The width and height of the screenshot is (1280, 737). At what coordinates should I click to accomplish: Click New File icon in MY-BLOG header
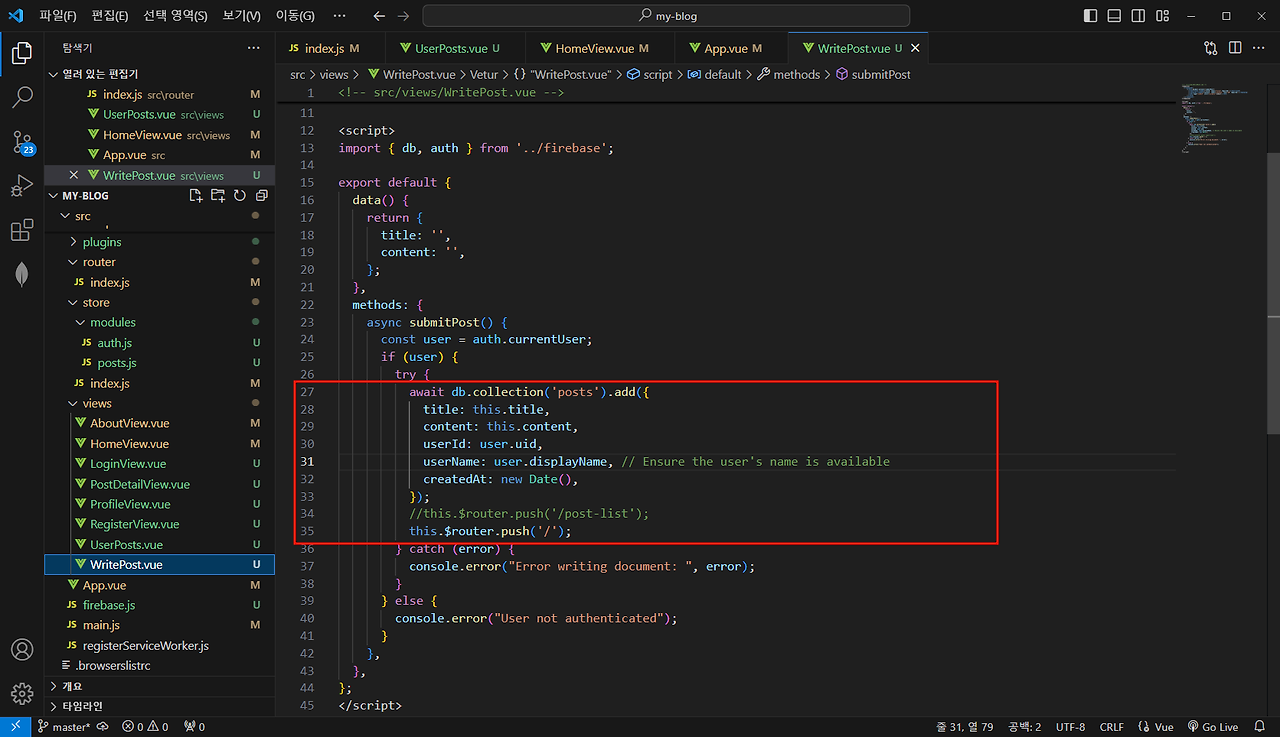tap(196, 196)
